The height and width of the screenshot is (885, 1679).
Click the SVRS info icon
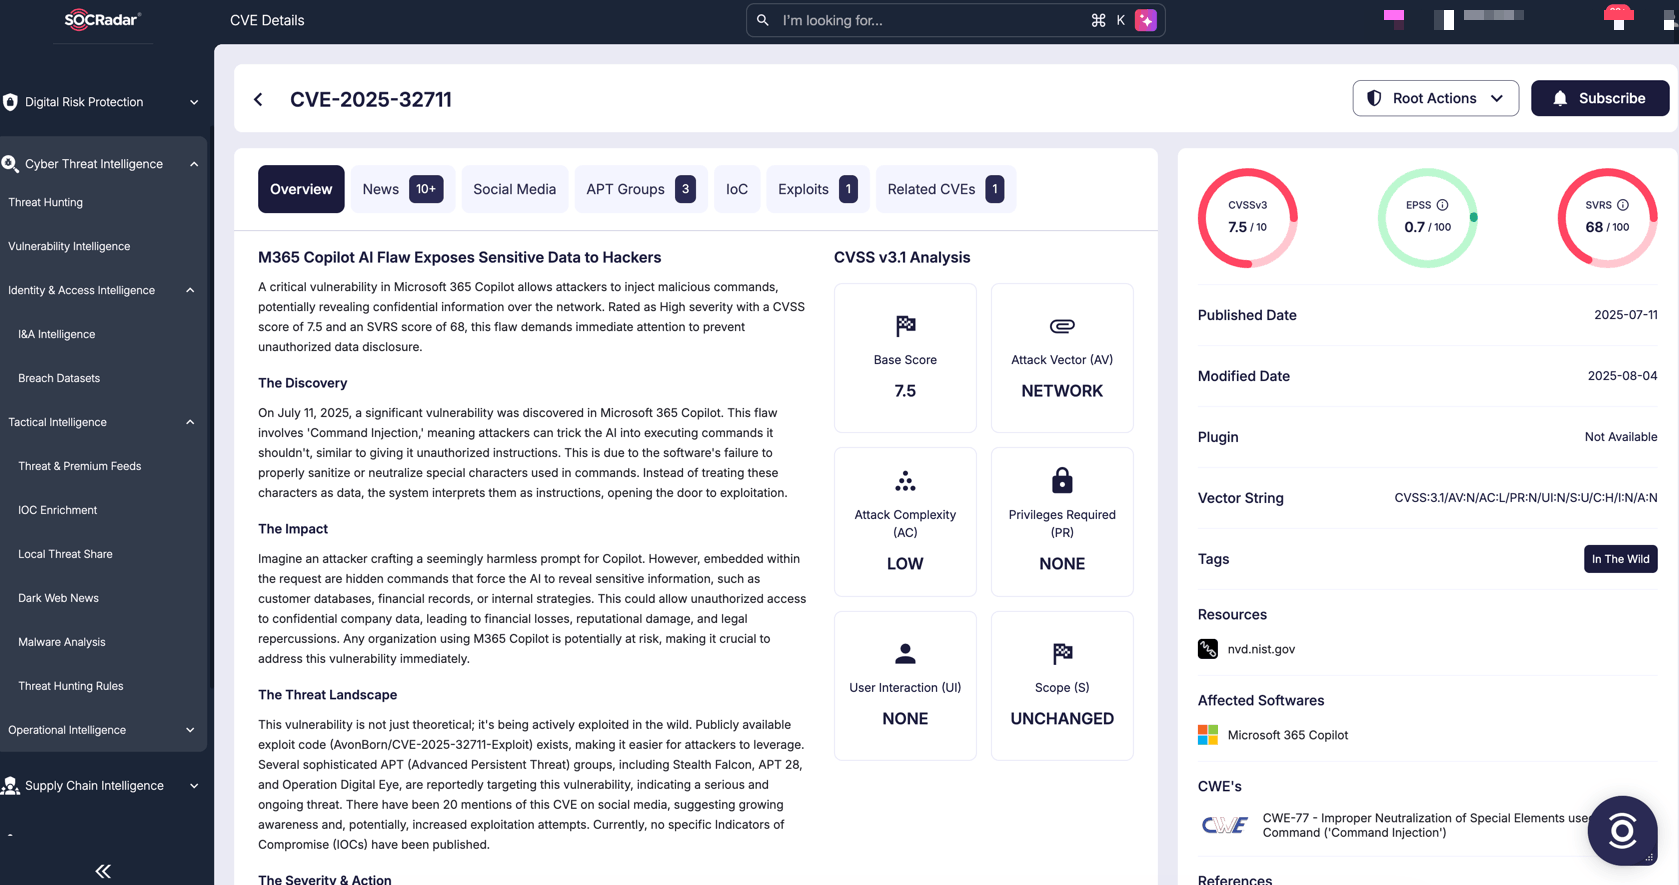(1623, 205)
